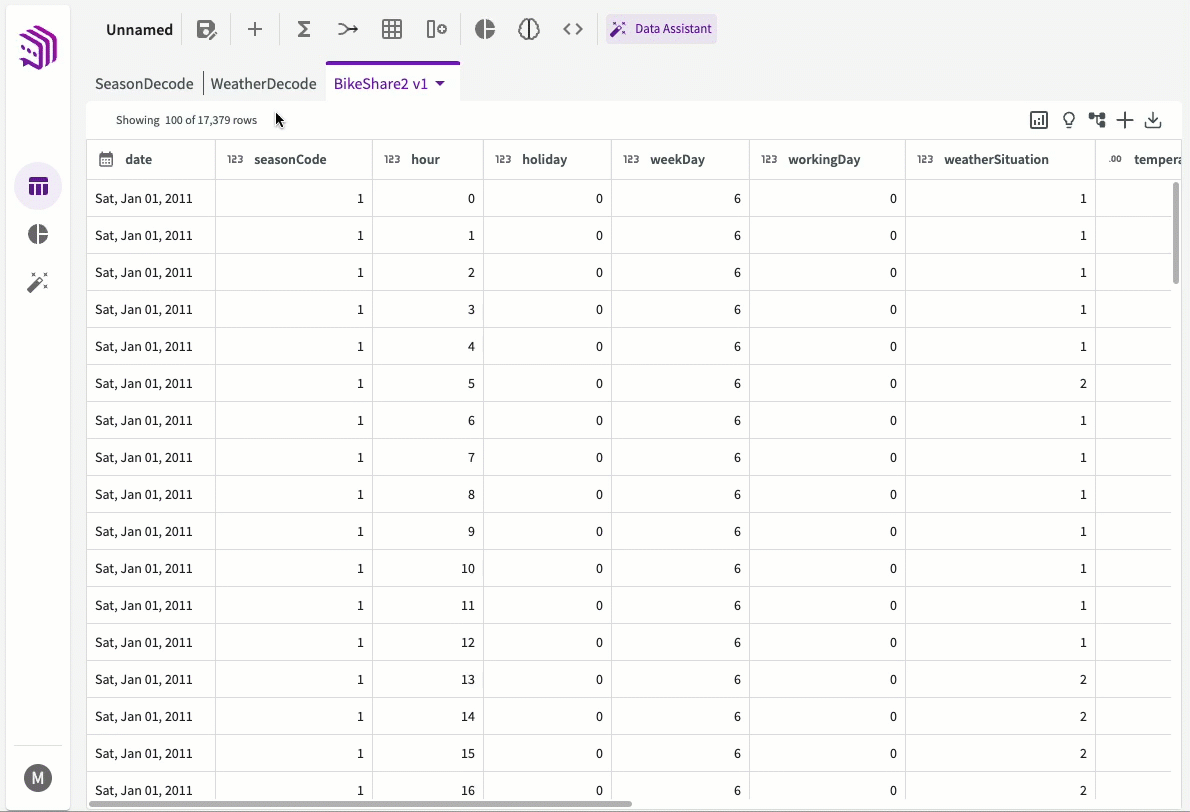Click the lightbulb insights icon
1190x812 pixels.
coord(1069,120)
